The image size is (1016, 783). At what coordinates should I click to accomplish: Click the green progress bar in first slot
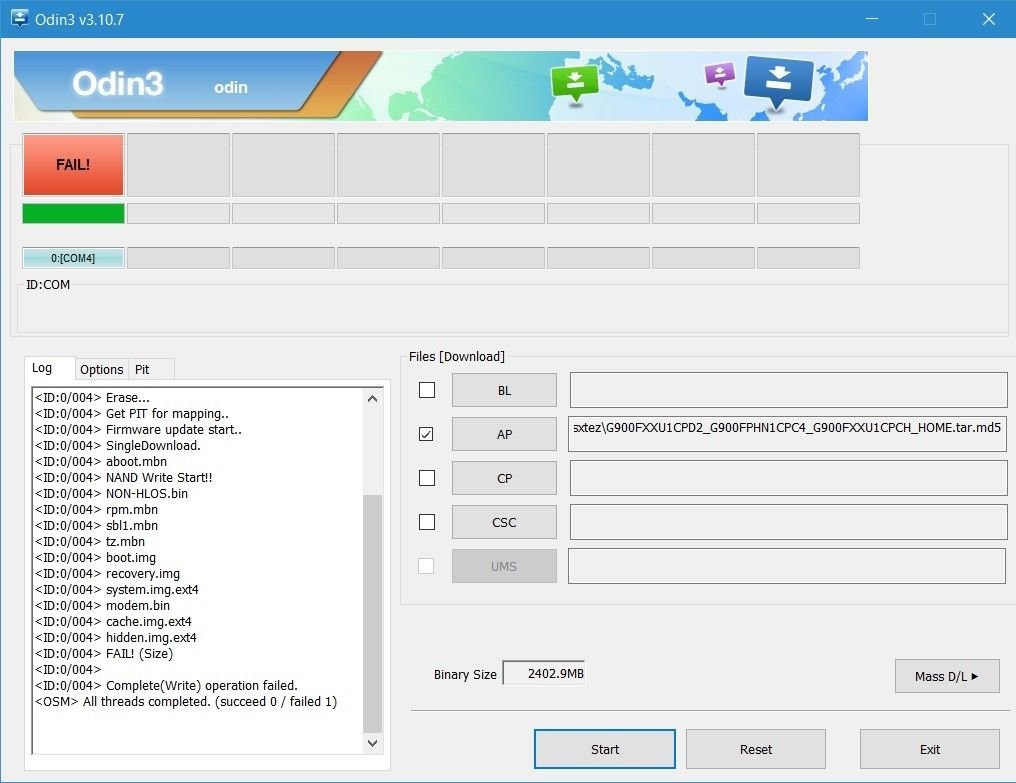click(x=73, y=213)
